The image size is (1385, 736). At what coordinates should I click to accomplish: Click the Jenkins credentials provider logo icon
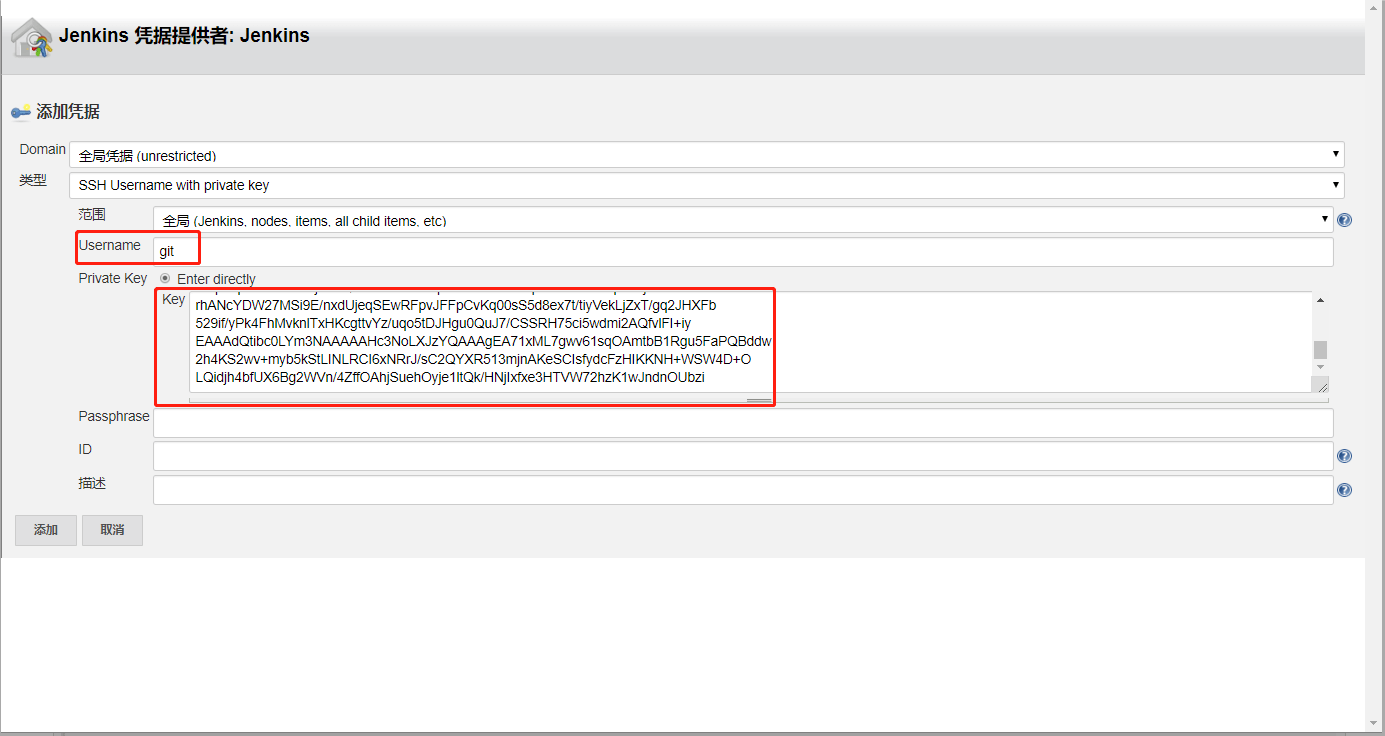coord(31,37)
